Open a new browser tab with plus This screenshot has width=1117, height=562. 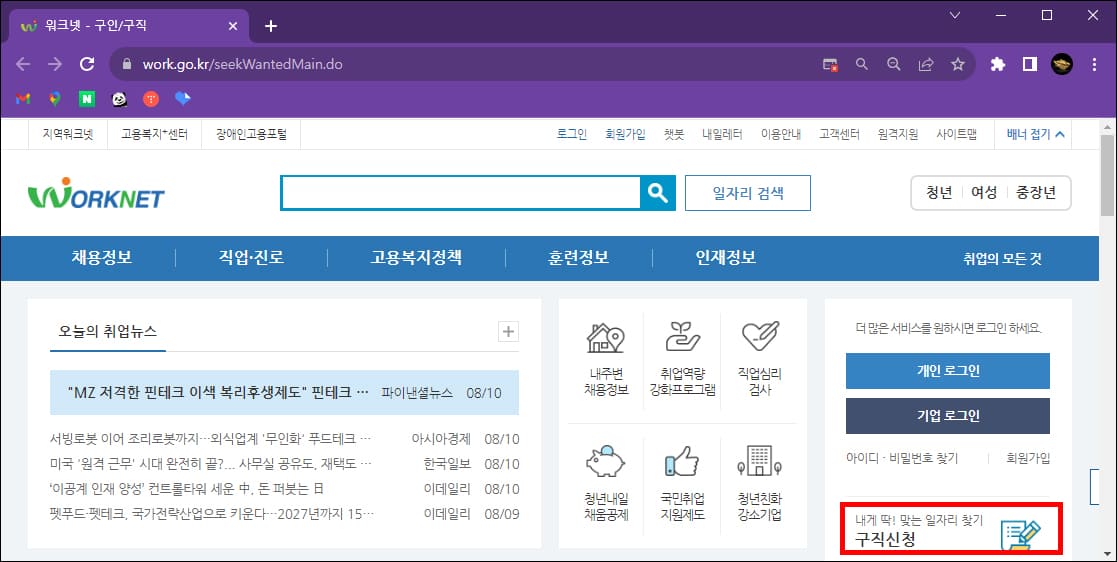coord(271,26)
